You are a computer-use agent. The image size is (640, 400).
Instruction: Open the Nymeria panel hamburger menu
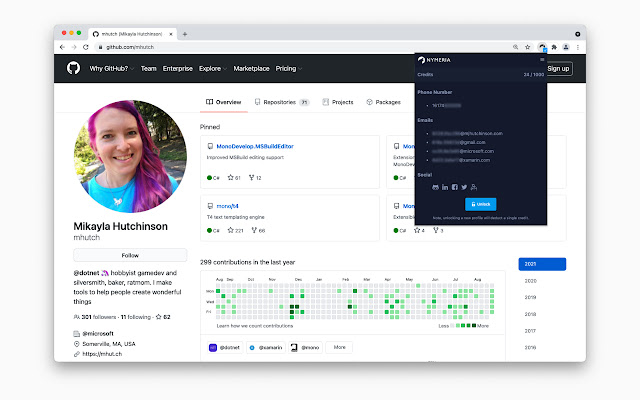pyautogui.click(x=542, y=60)
